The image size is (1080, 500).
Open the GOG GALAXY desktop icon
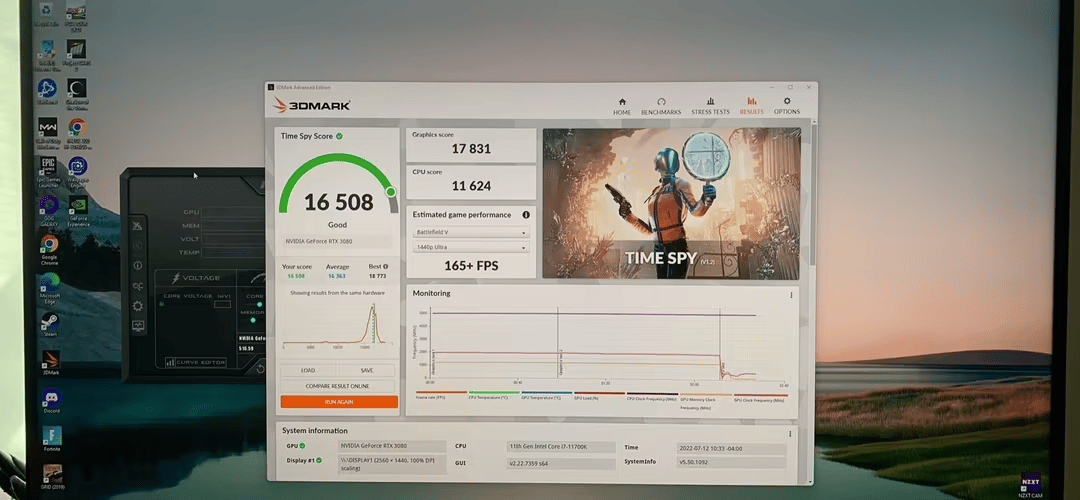pos(48,211)
